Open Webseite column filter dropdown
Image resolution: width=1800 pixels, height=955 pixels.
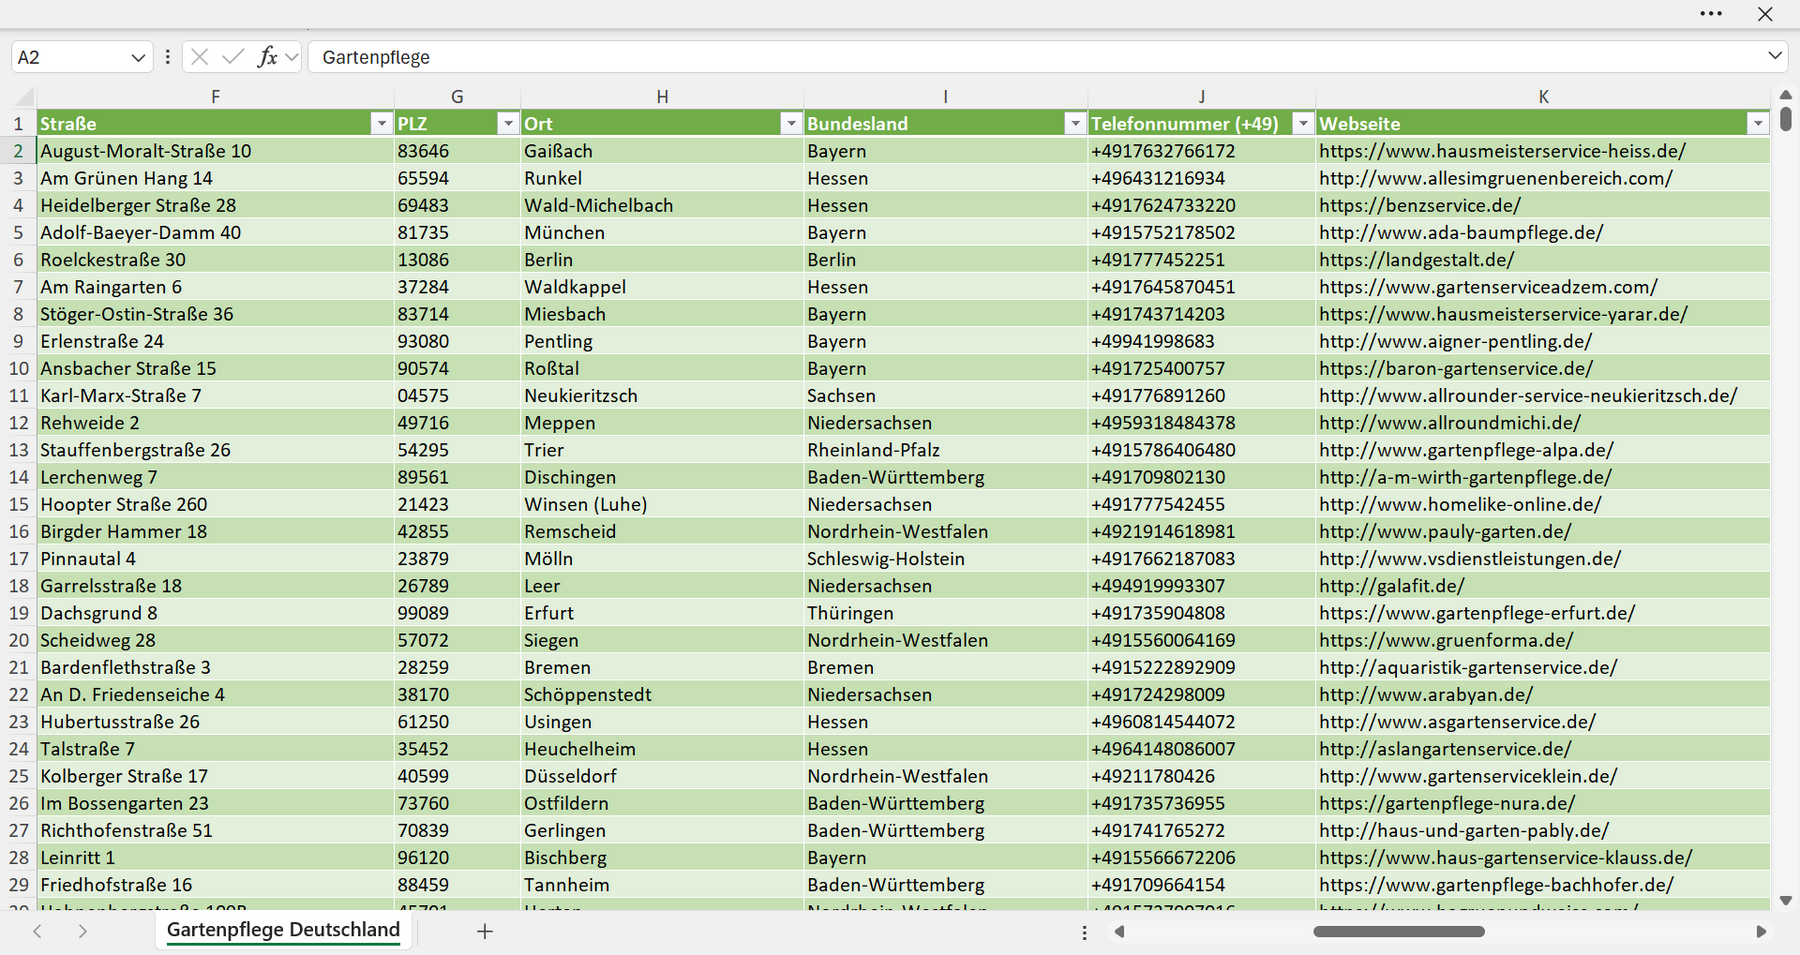coord(1758,123)
